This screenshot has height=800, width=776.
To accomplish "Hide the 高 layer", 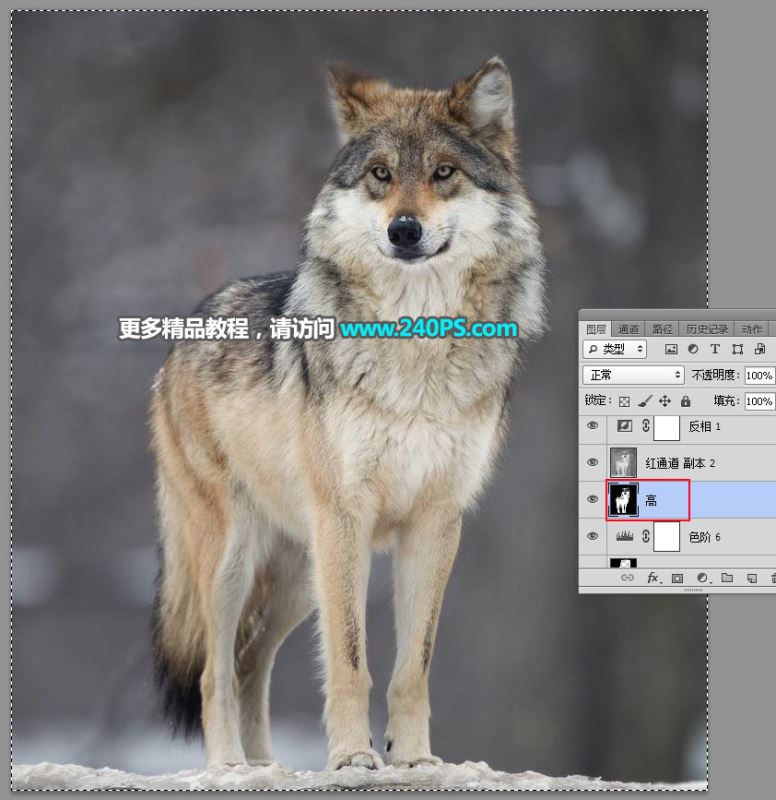I will tap(592, 499).
